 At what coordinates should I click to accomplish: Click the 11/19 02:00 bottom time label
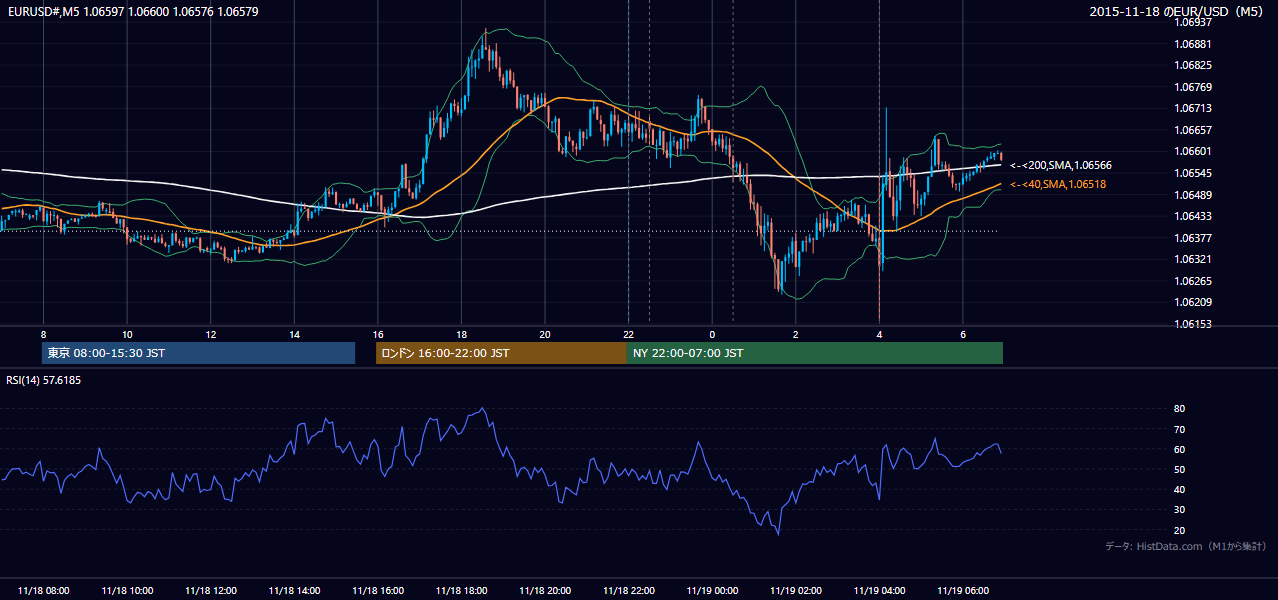point(796,591)
